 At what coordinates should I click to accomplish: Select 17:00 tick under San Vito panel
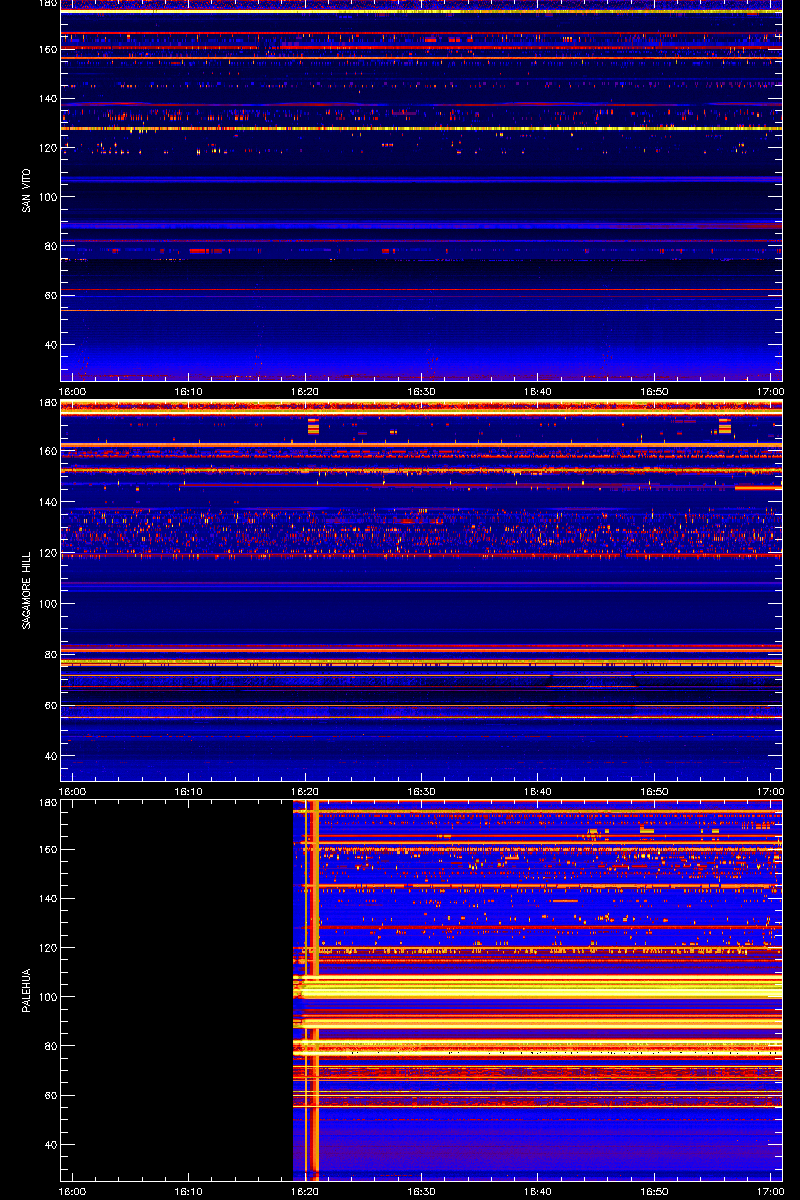(x=771, y=392)
